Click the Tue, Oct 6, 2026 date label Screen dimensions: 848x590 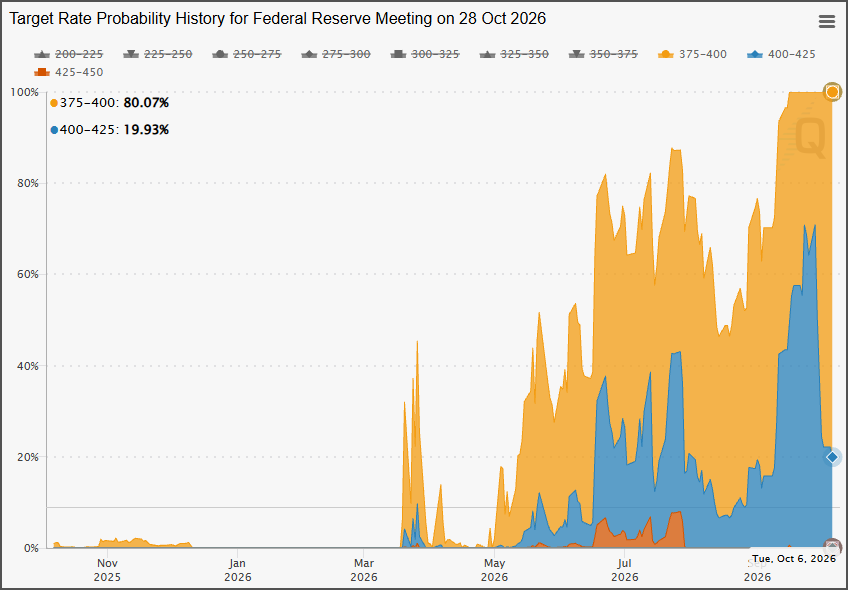(794, 559)
